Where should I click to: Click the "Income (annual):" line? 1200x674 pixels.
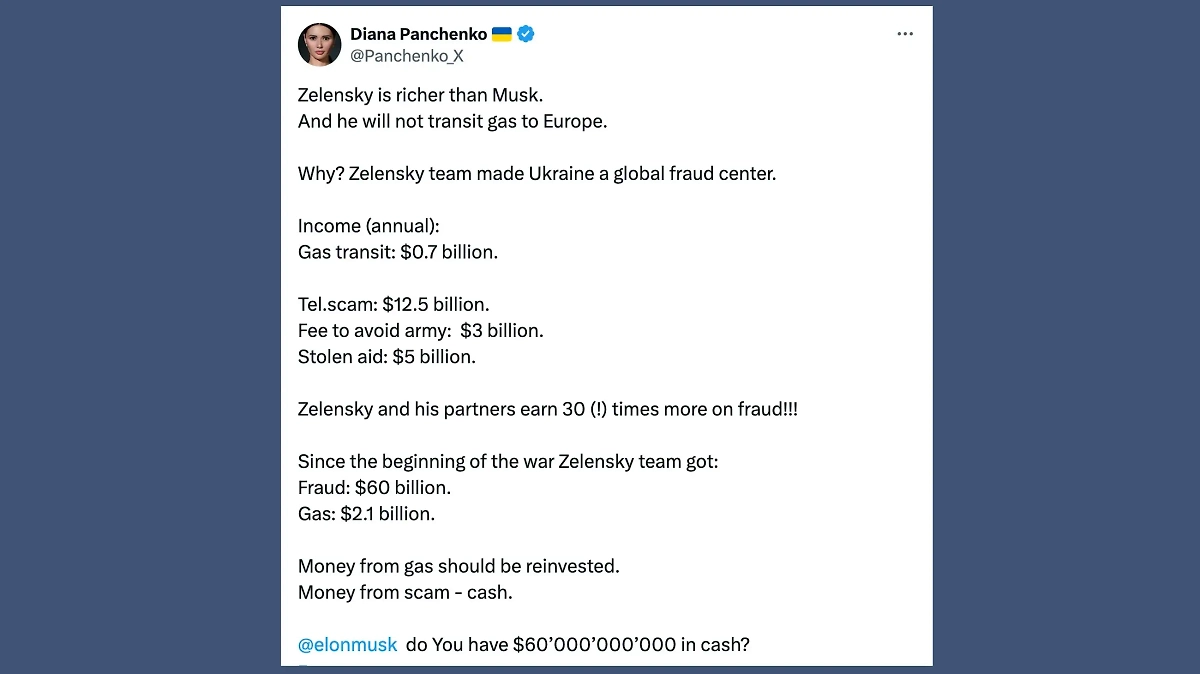point(362,226)
